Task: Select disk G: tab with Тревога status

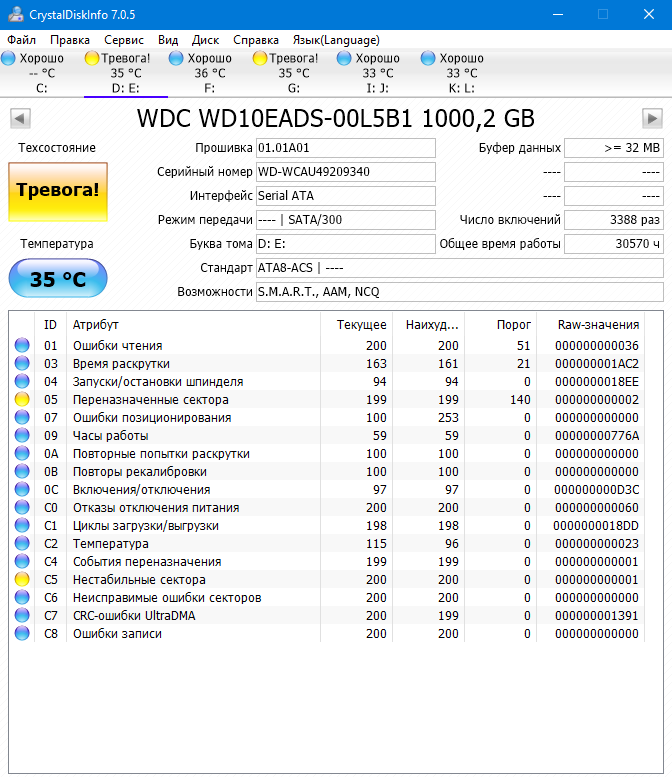Action: (x=293, y=73)
